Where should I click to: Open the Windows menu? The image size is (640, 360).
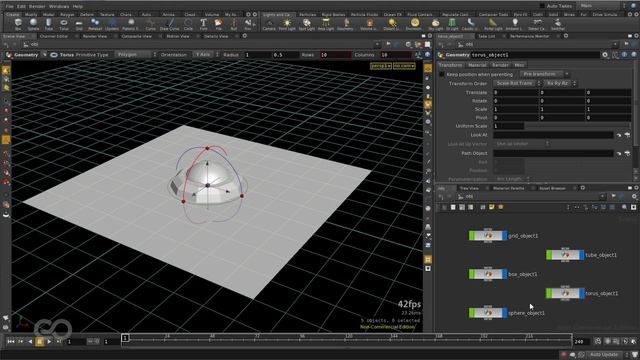coord(59,7)
